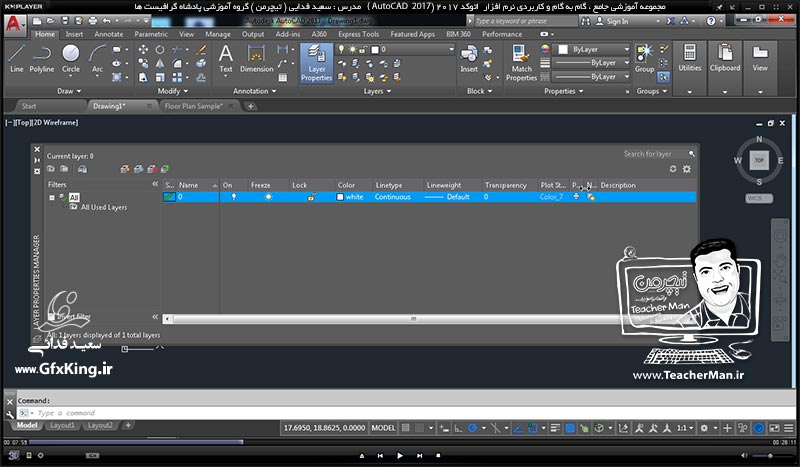
Task: Click the Set Current layer icon
Action: pos(165,169)
